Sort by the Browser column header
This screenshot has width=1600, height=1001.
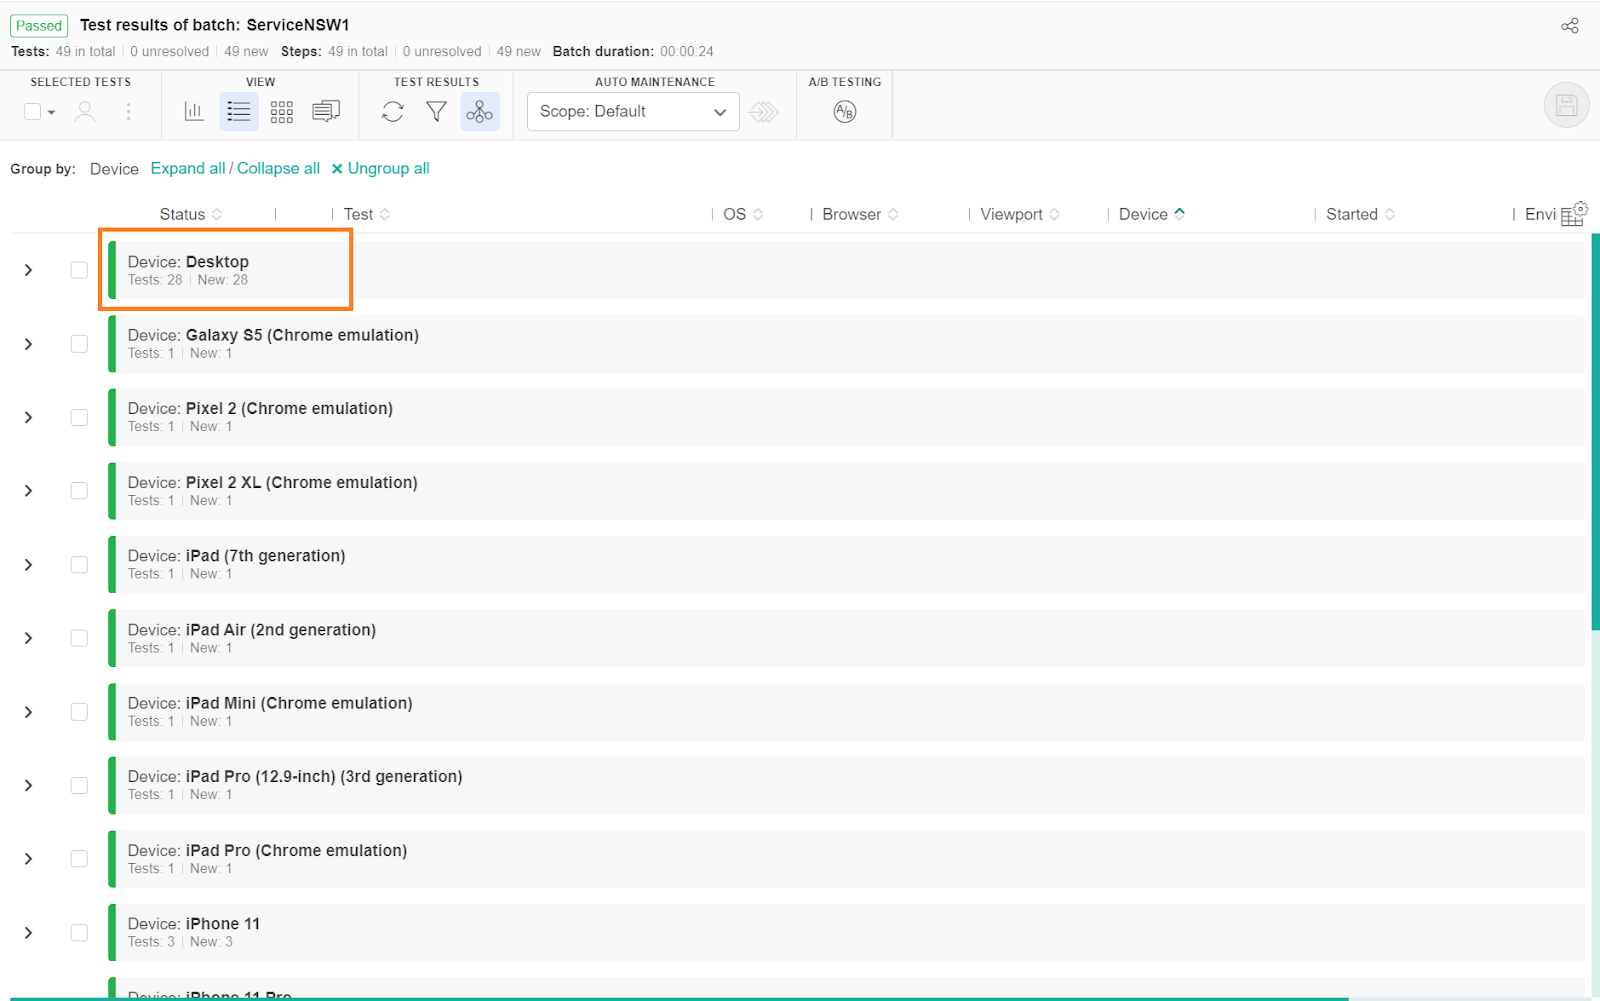pyautogui.click(x=852, y=214)
